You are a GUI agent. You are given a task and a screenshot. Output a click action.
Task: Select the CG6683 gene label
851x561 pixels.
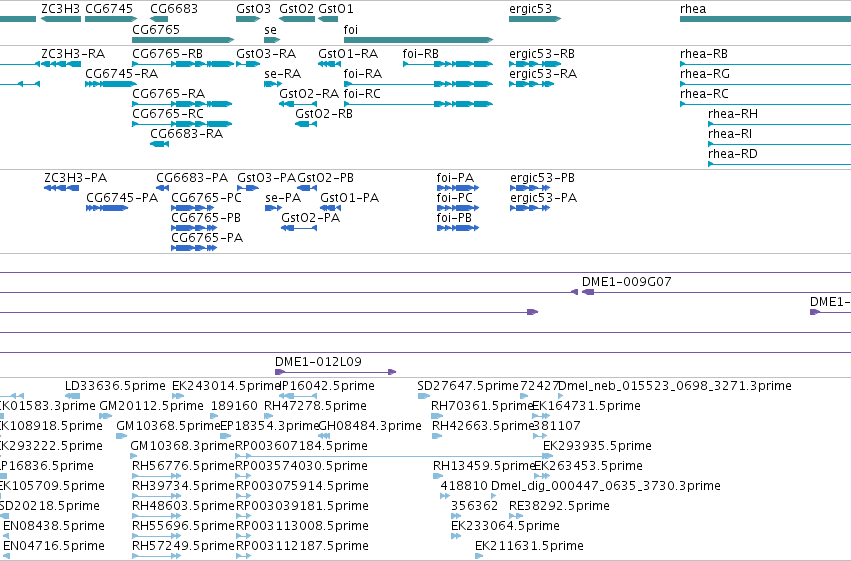[x=174, y=9]
